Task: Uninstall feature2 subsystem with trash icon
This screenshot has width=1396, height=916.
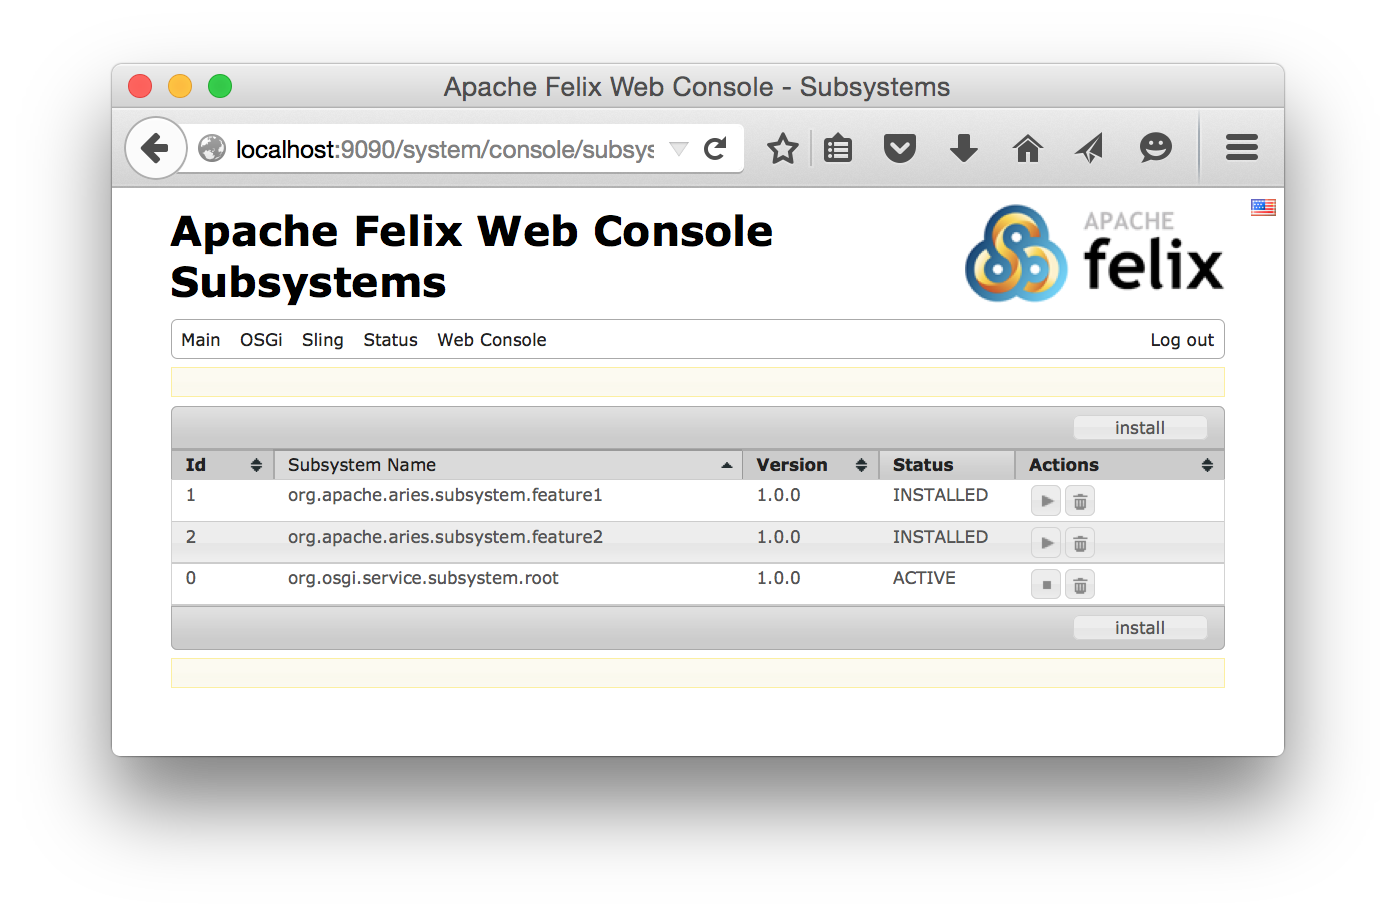Action: coord(1080,543)
